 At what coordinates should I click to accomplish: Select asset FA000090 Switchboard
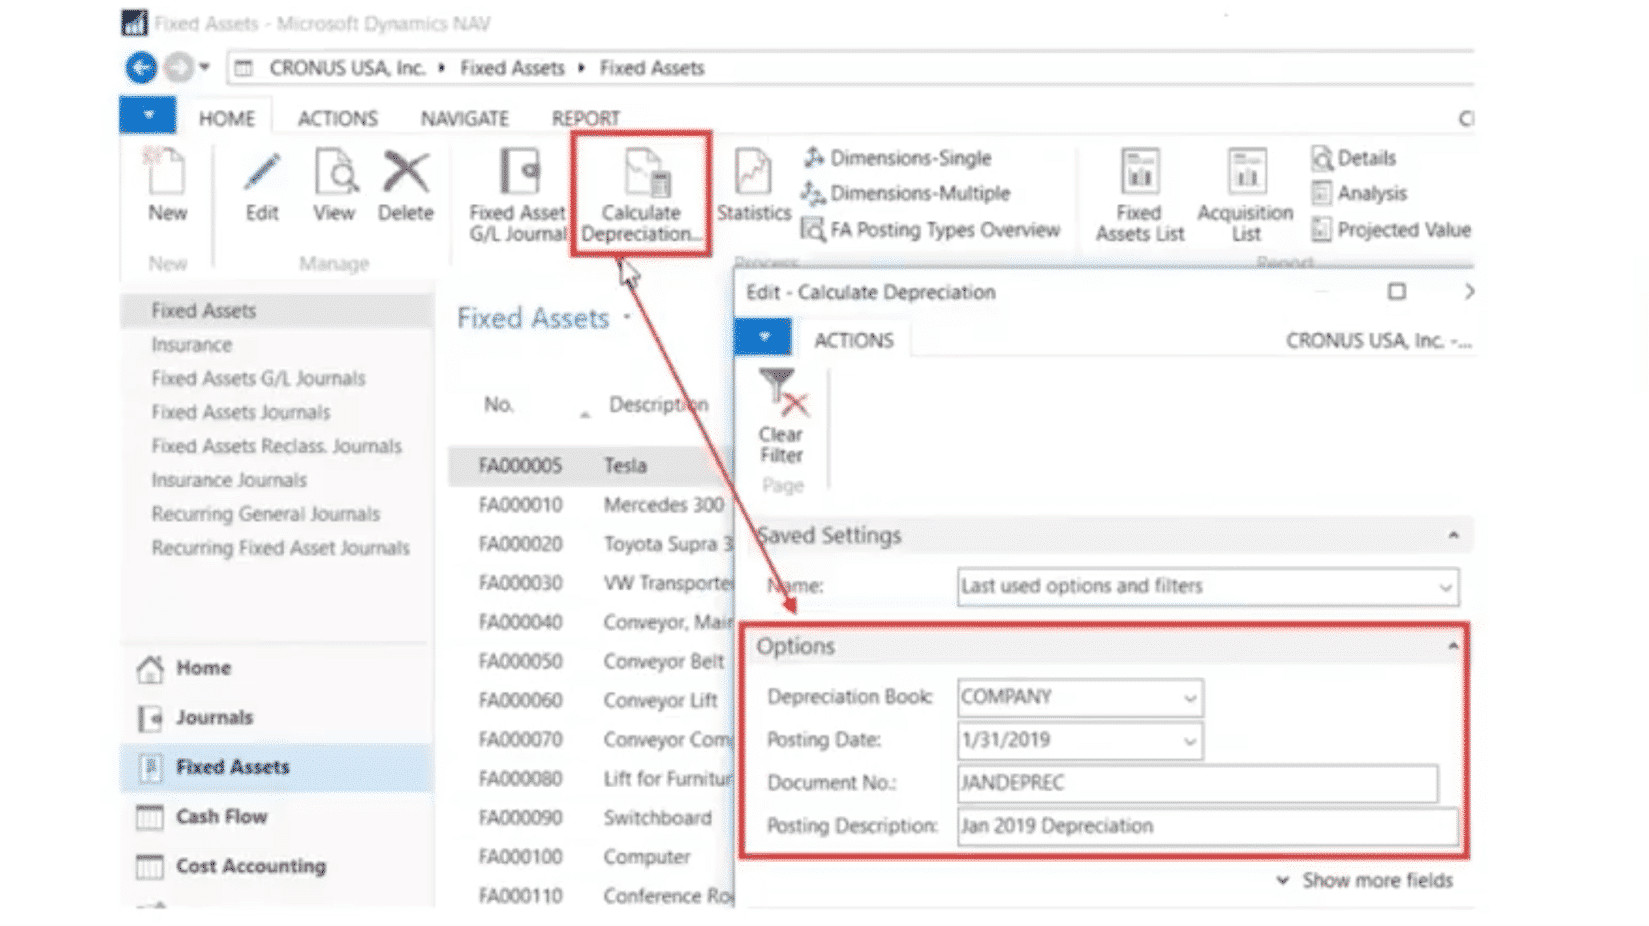point(591,818)
